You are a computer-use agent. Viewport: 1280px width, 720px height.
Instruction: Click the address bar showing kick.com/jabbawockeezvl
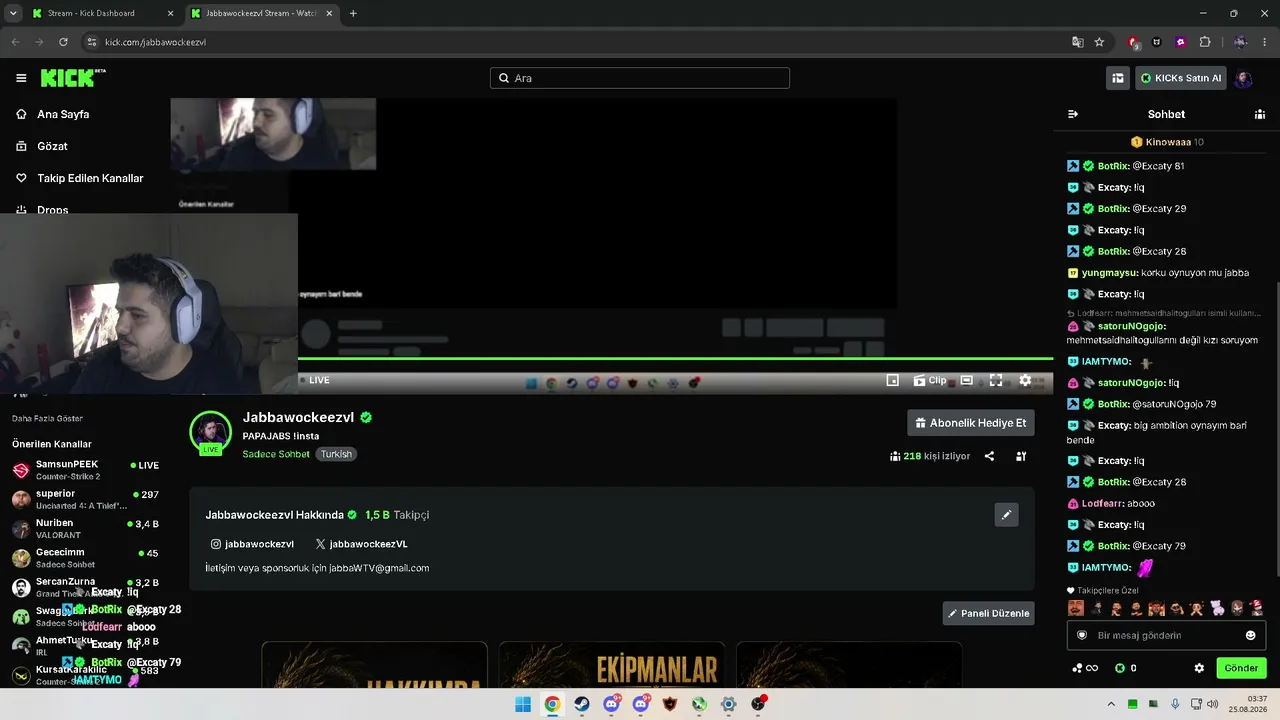(x=580, y=42)
